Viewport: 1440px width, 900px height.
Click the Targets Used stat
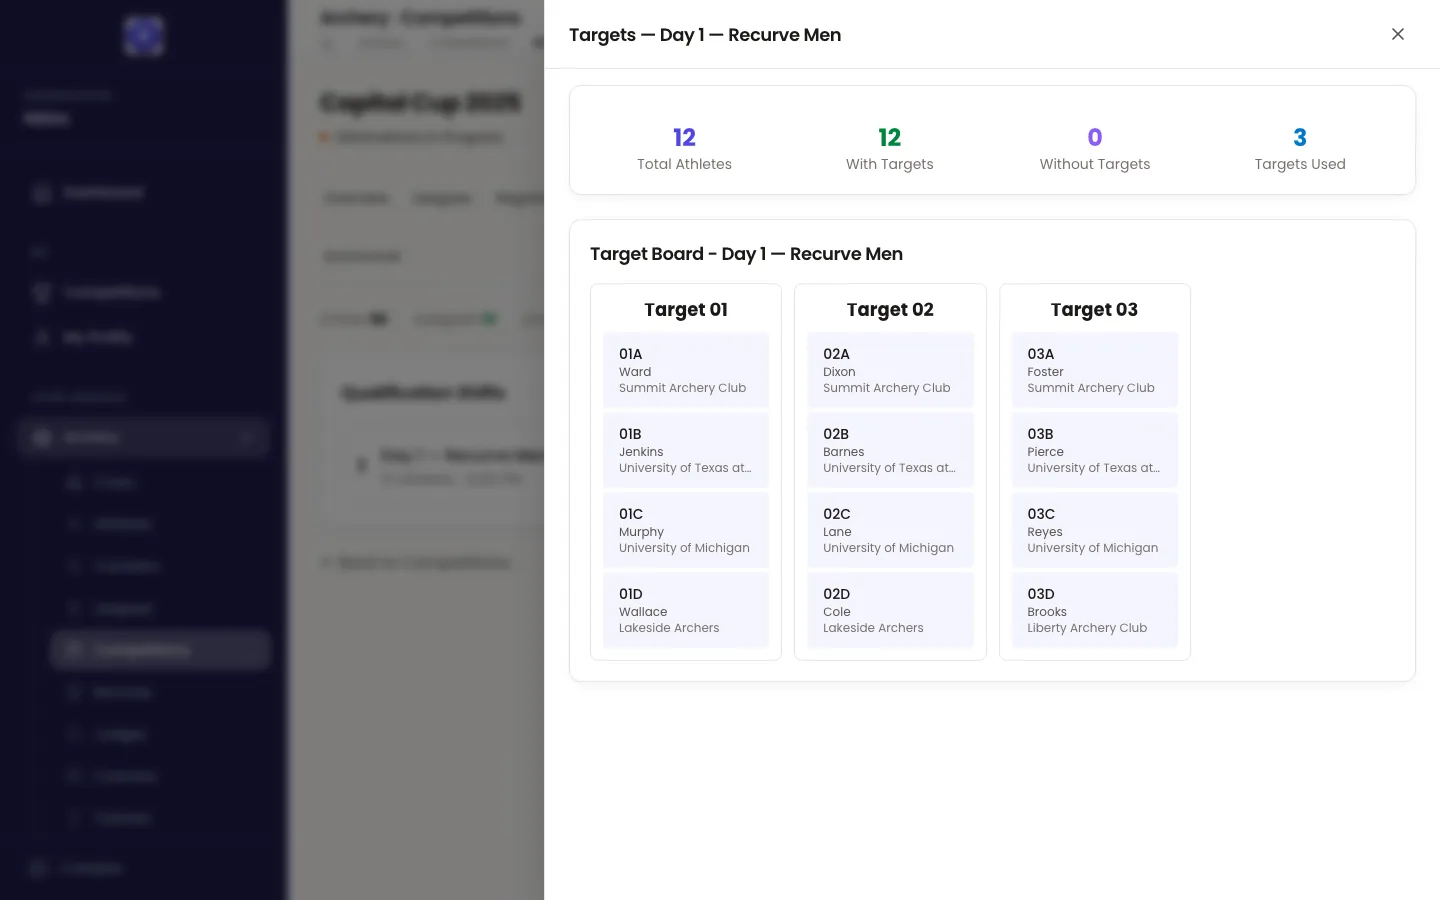1300,148
